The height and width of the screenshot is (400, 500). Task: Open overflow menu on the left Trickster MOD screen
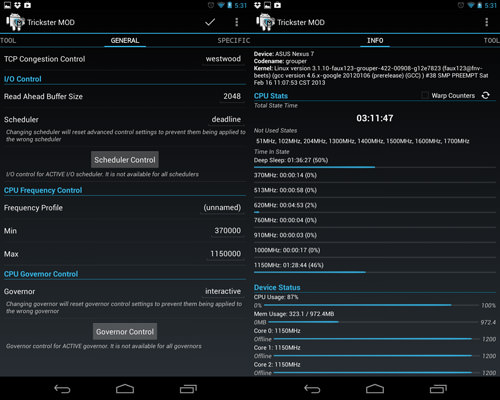click(x=237, y=22)
